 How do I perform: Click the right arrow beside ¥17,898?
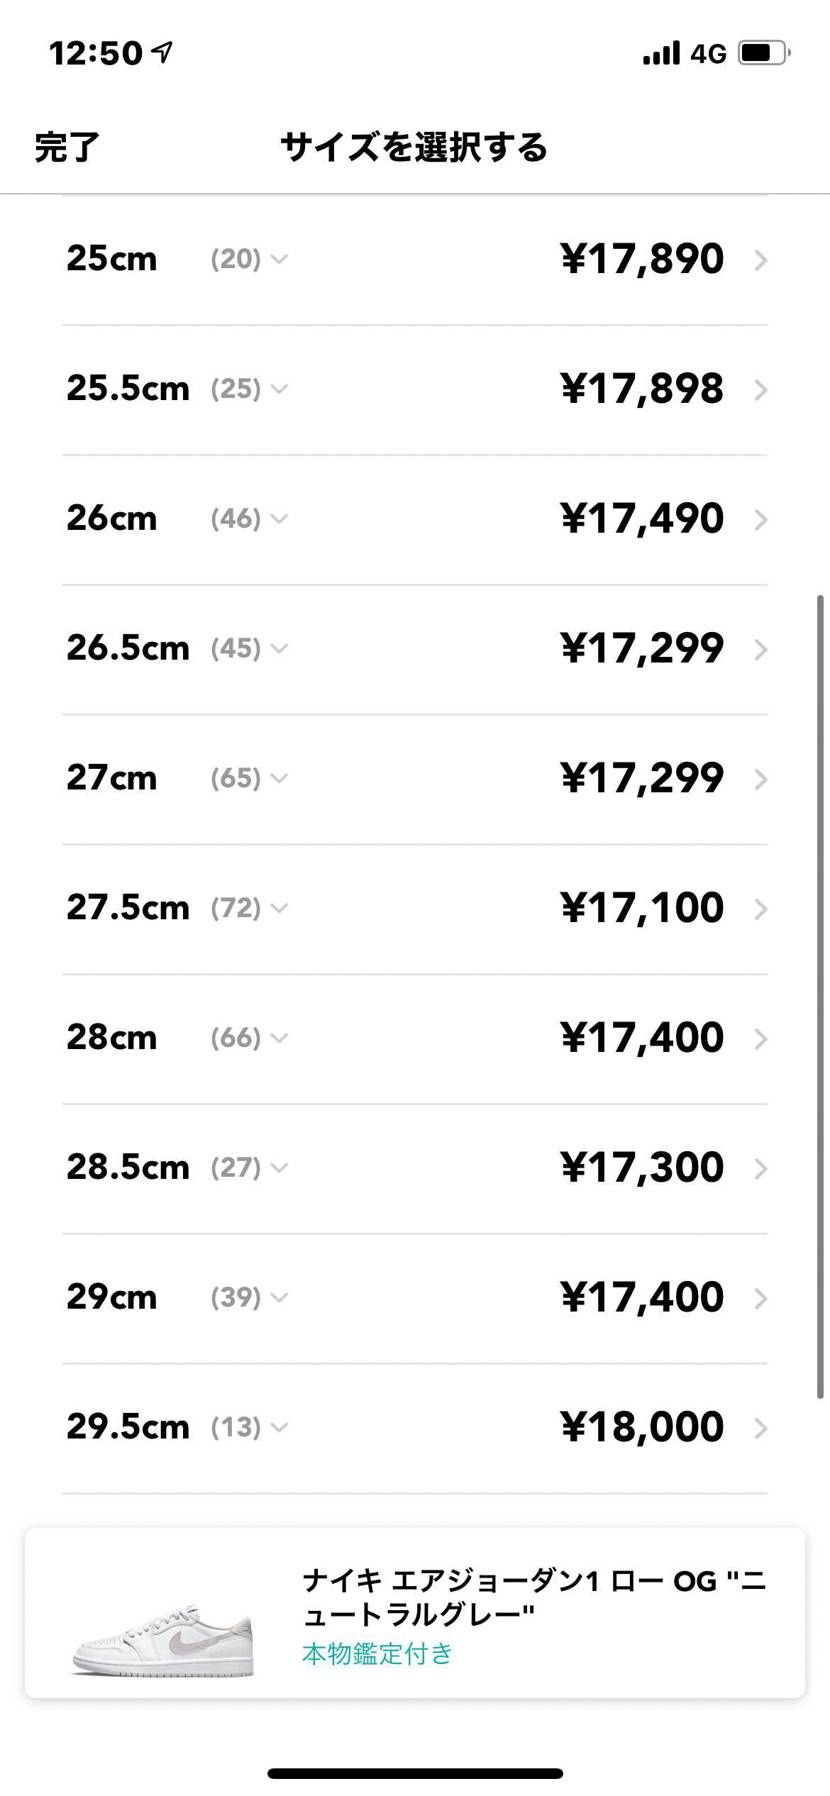click(x=761, y=390)
